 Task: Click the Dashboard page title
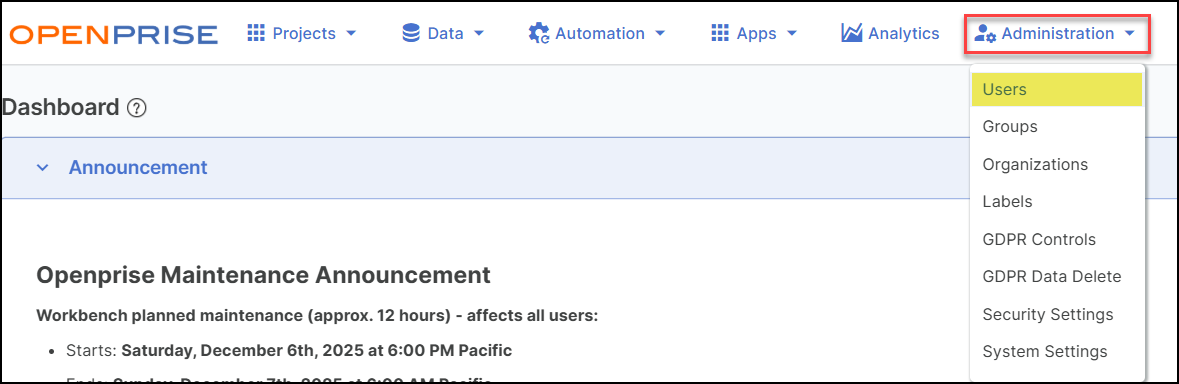61,107
